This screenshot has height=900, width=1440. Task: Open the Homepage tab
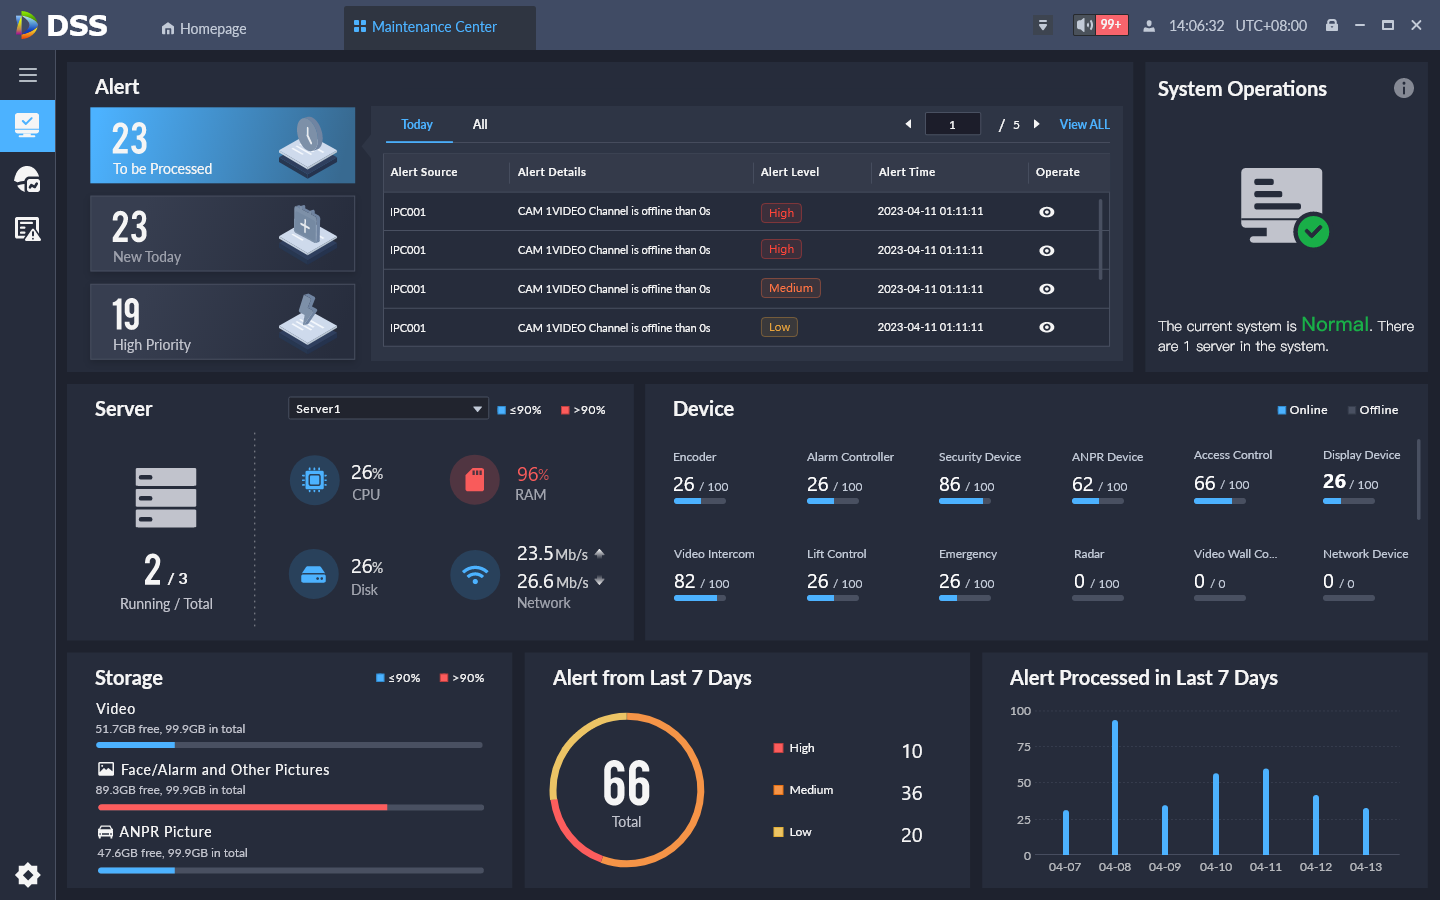(204, 29)
